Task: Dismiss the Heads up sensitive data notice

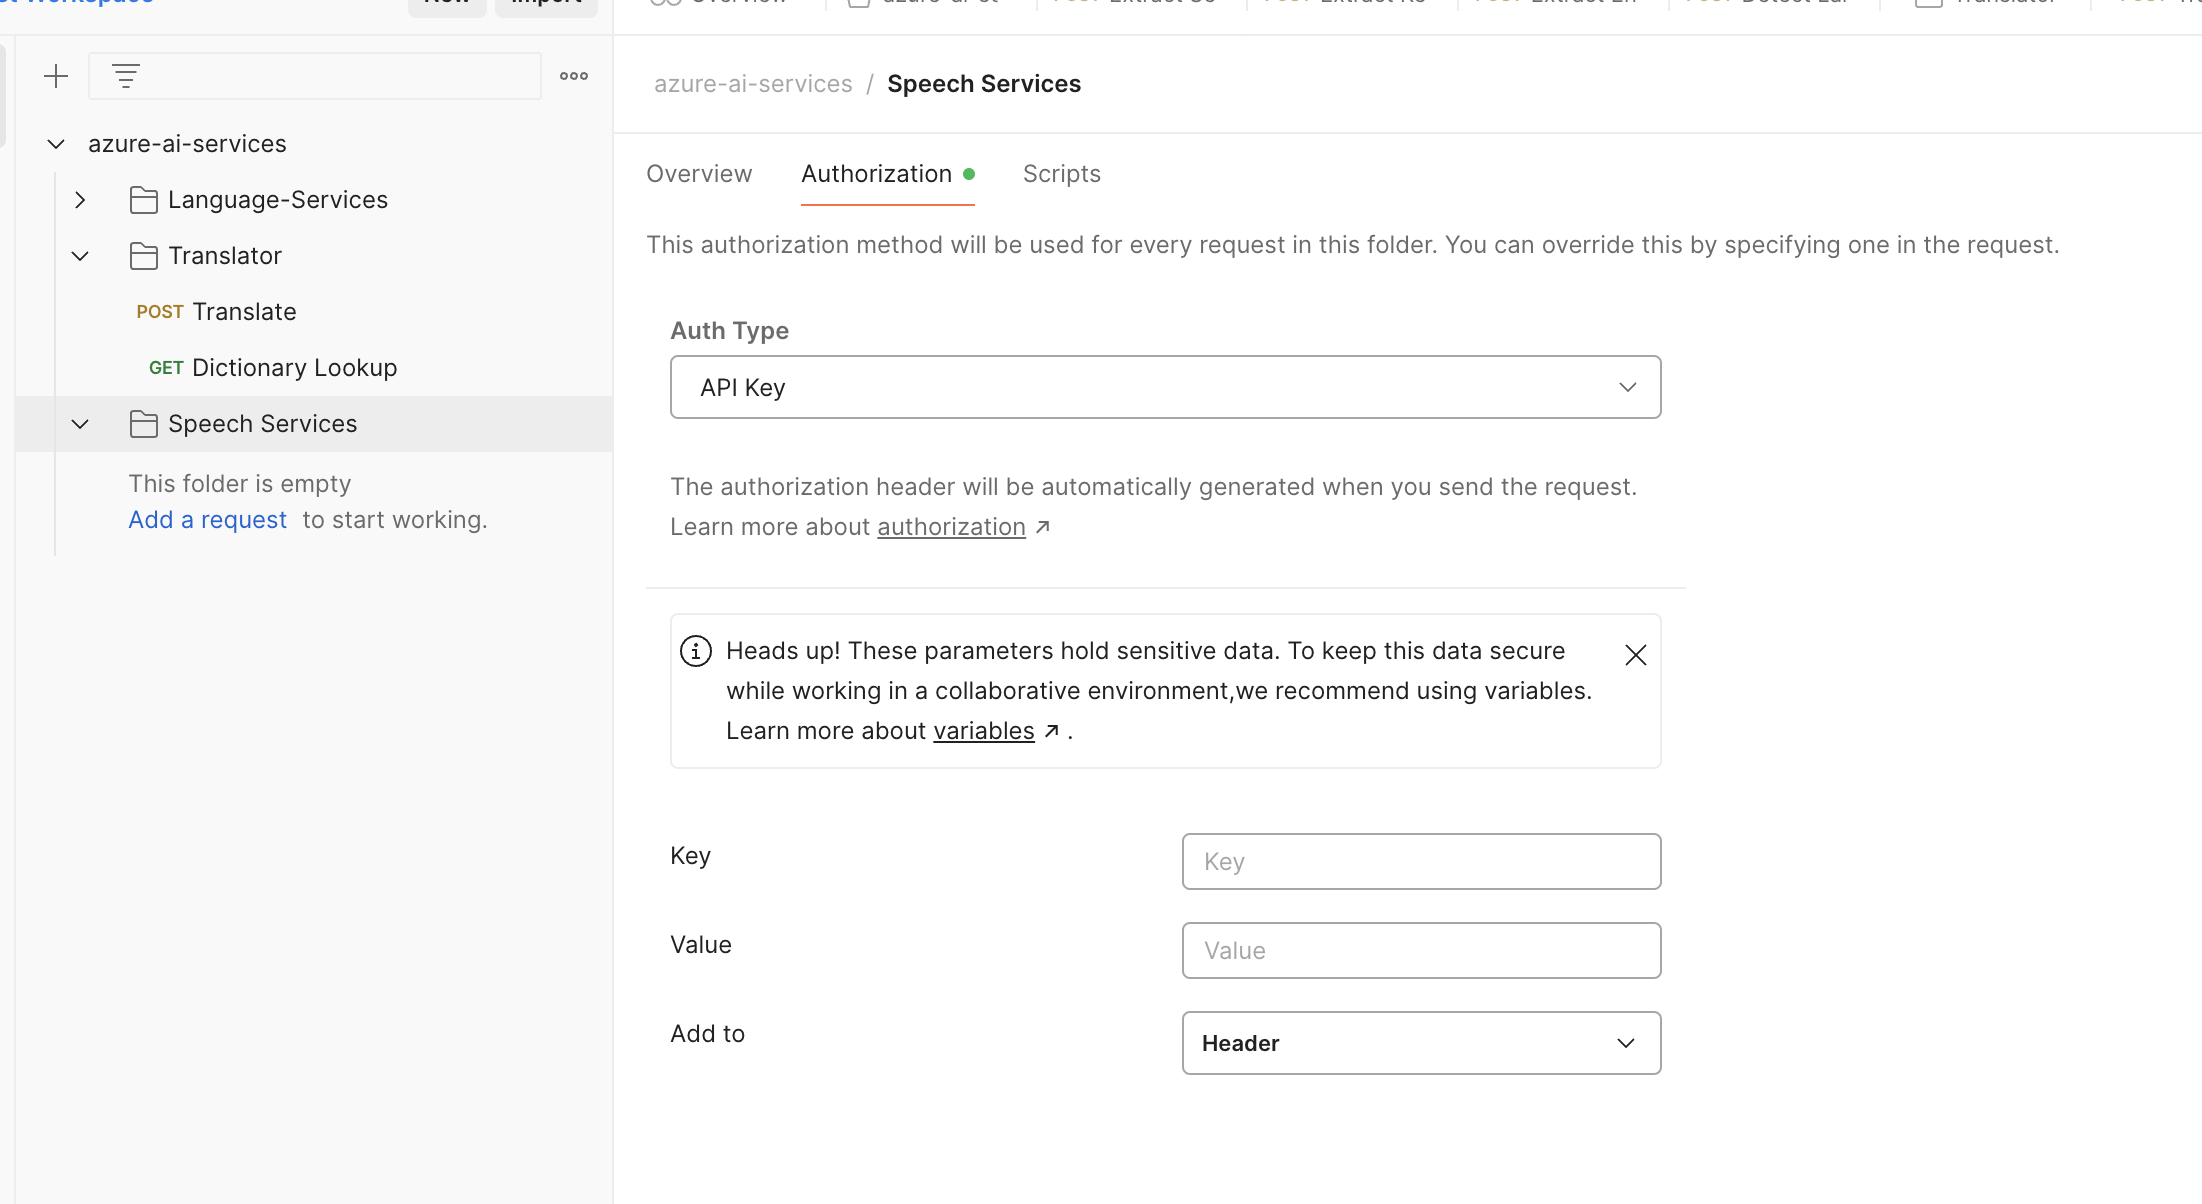Action: [x=1636, y=655]
